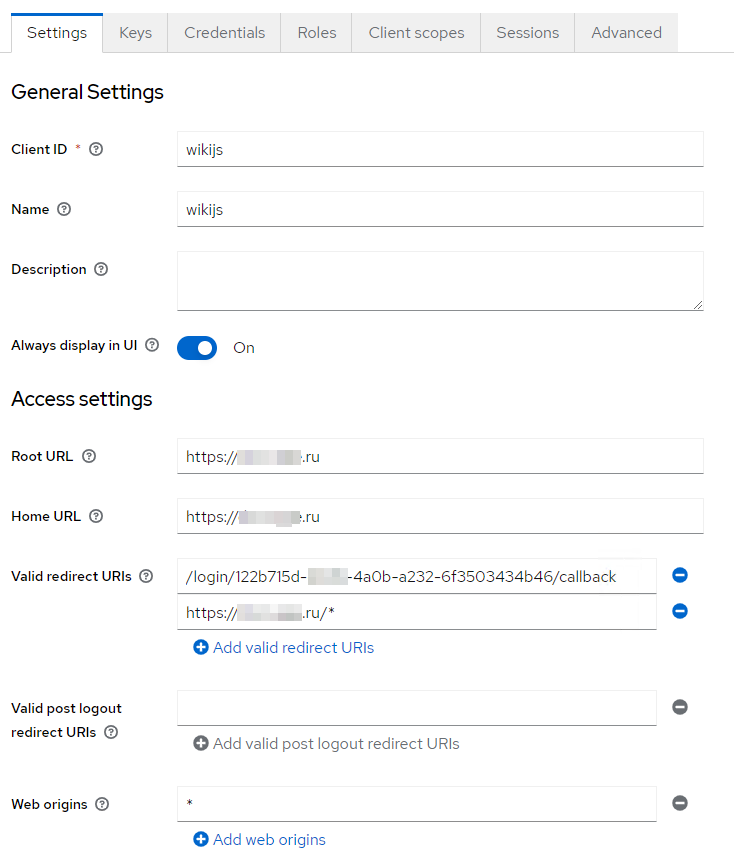Remove the /login callback redirect URI

click(680, 575)
